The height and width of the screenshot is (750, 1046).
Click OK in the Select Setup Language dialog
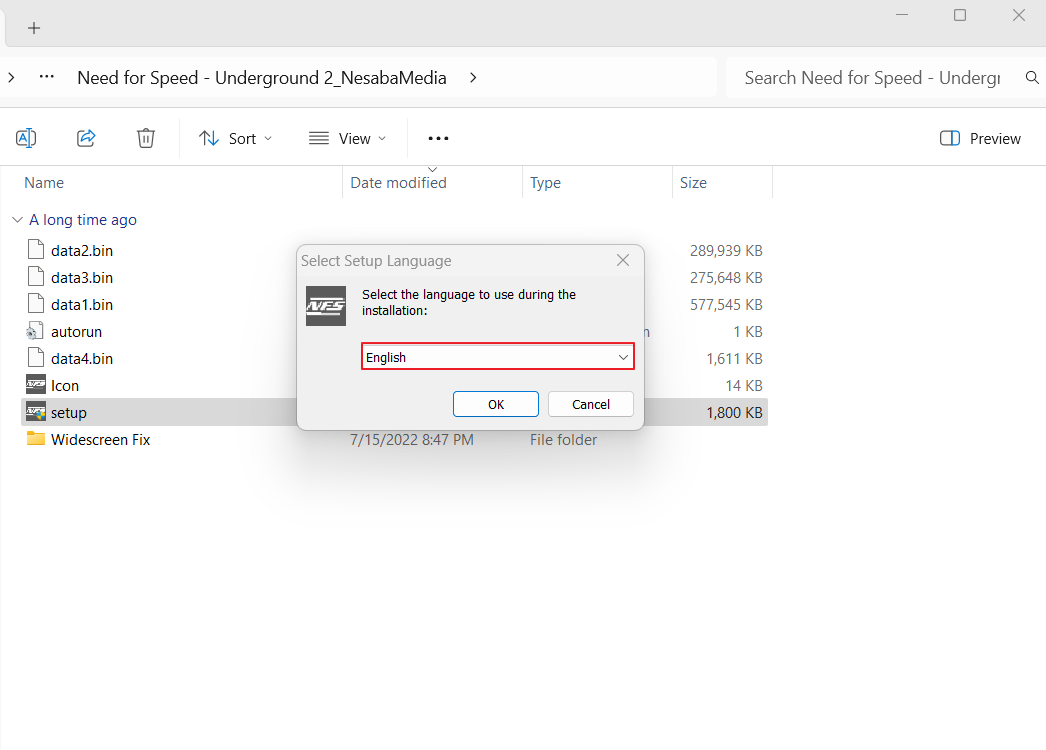coord(496,404)
